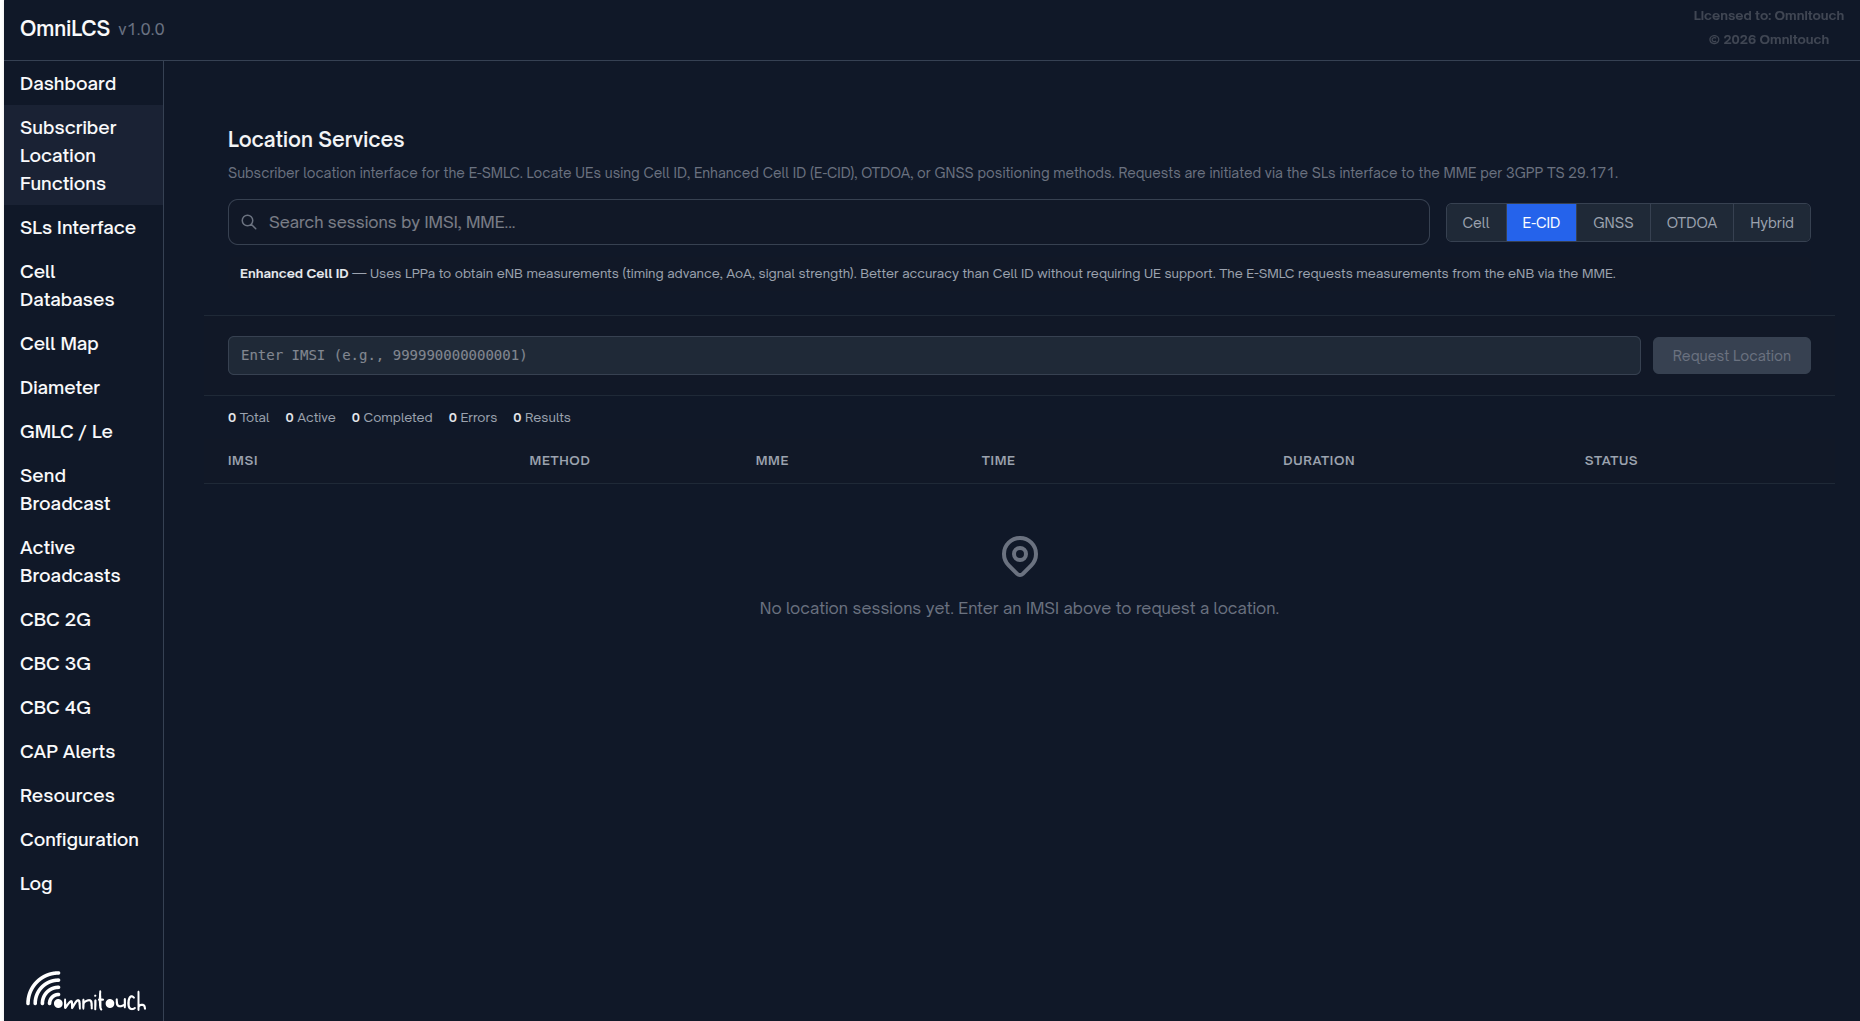
Task: Choose the OTDOA positioning method
Action: pos(1691,223)
